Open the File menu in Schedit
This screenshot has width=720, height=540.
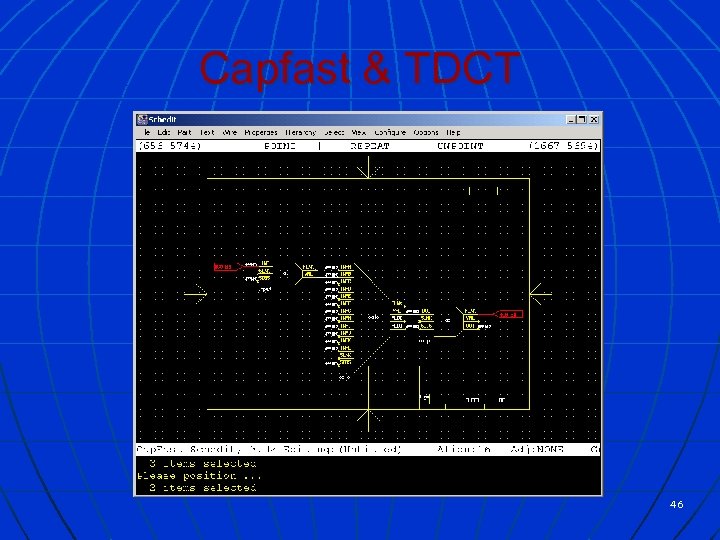coord(146,132)
